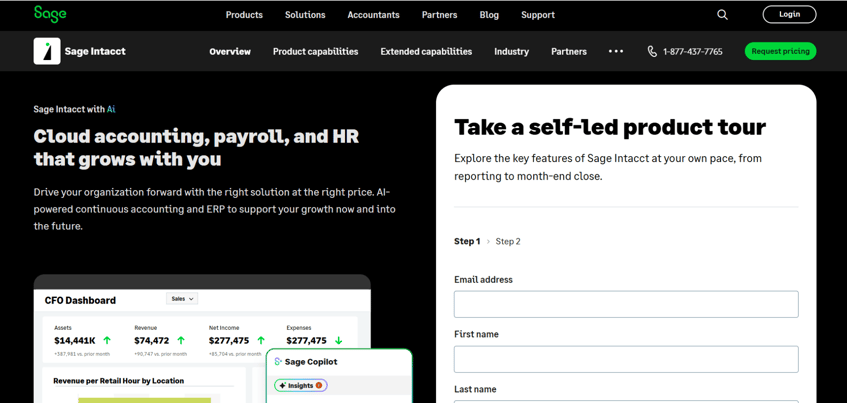Click the Sage Copilot logo icon

(x=278, y=362)
